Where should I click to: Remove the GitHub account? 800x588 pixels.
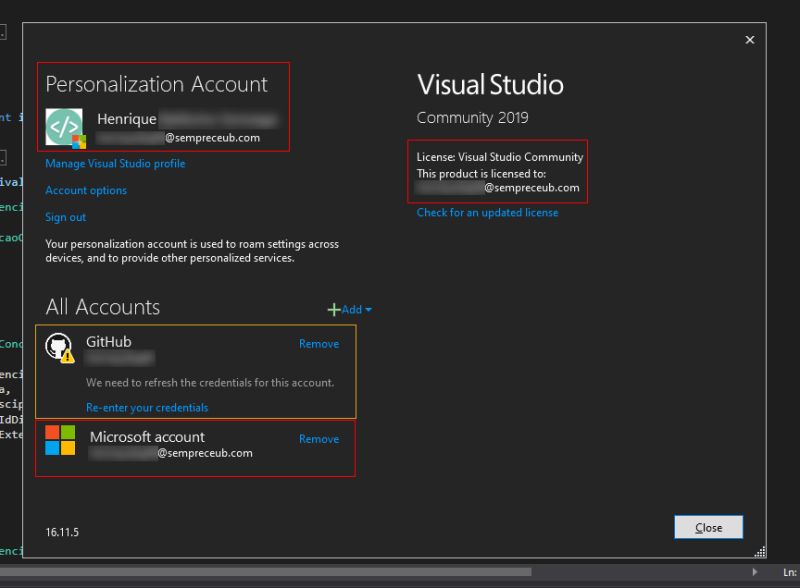pyautogui.click(x=319, y=344)
